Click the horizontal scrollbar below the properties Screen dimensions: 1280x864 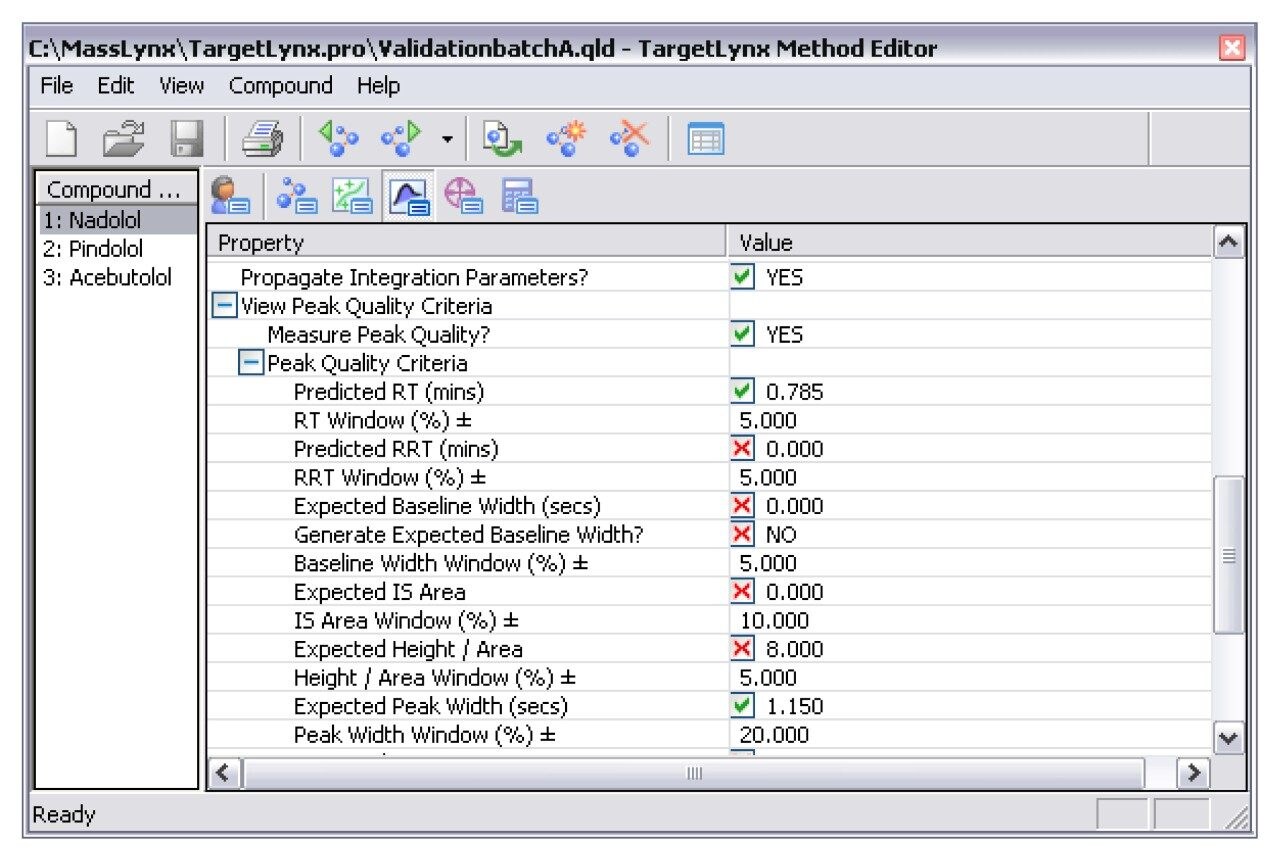click(x=694, y=773)
